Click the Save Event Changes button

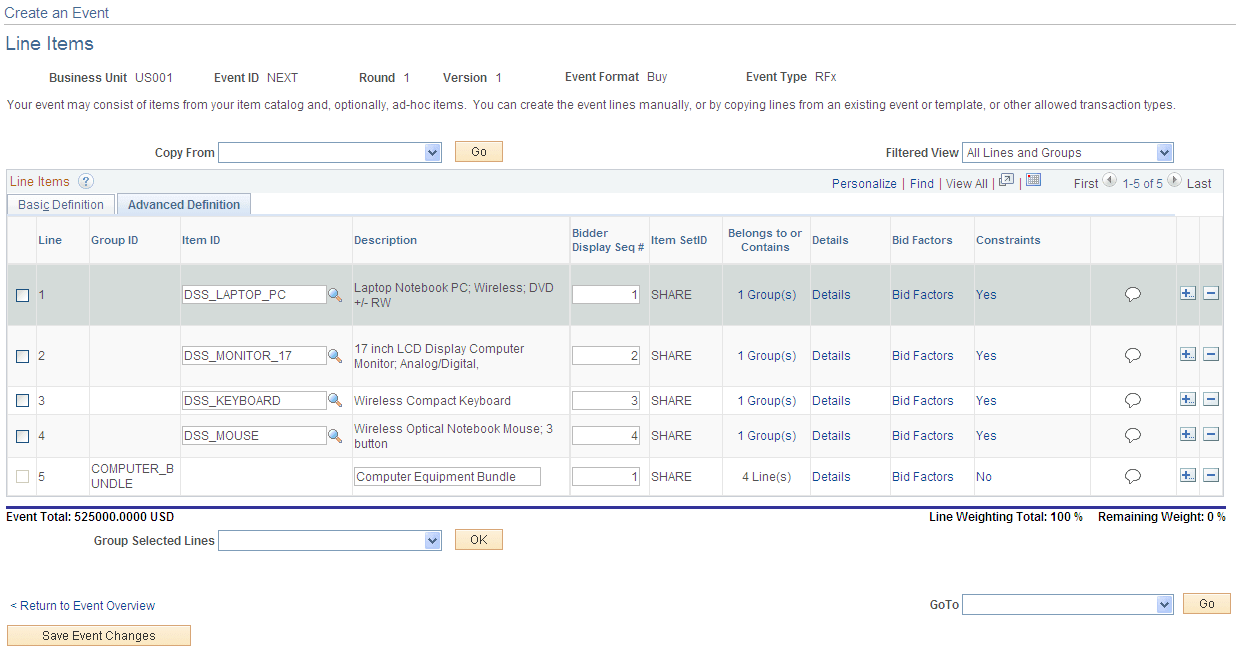pyautogui.click(x=98, y=635)
